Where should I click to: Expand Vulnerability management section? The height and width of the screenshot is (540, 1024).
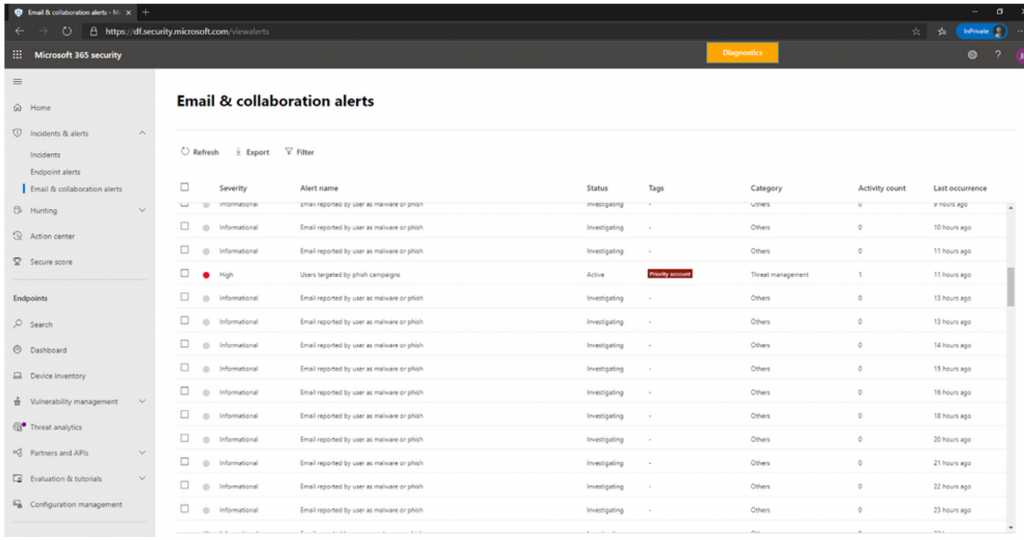tap(142, 402)
